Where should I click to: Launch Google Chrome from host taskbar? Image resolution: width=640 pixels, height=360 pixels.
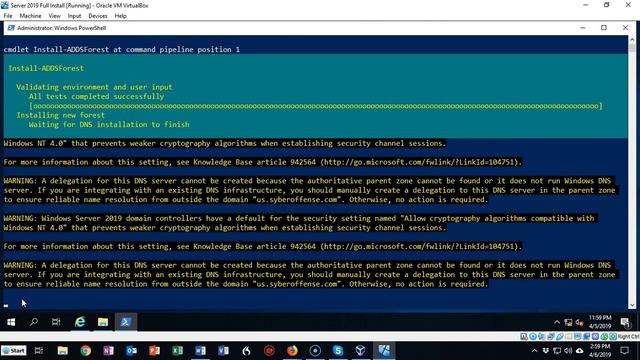click(x=85, y=351)
